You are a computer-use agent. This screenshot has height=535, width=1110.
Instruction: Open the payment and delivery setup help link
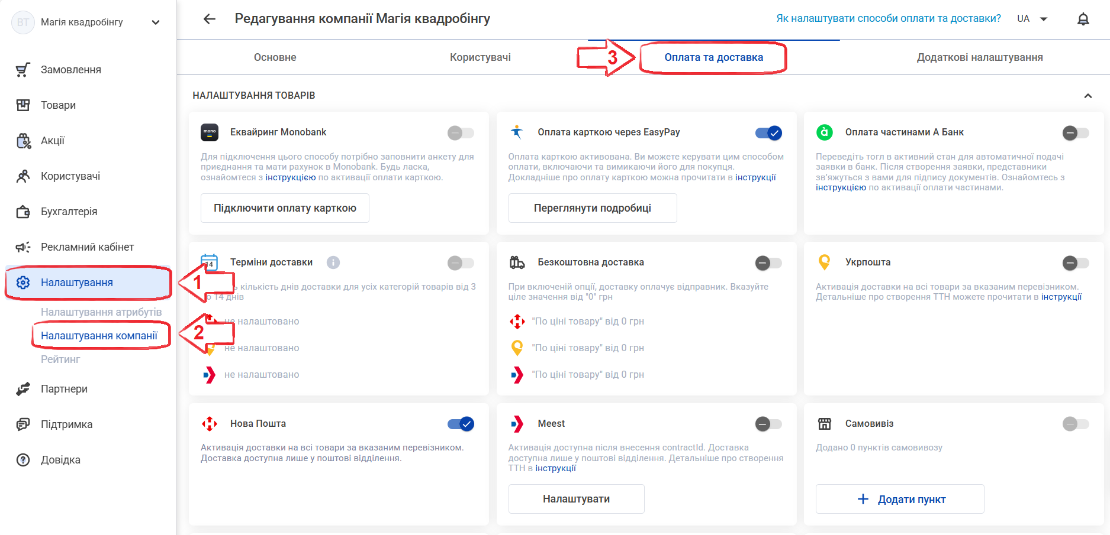click(x=888, y=19)
